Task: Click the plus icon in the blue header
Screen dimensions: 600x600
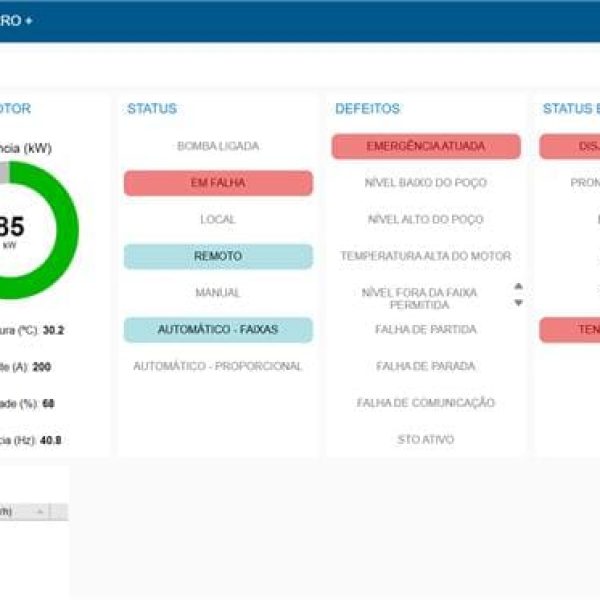Action: point(29,21)
